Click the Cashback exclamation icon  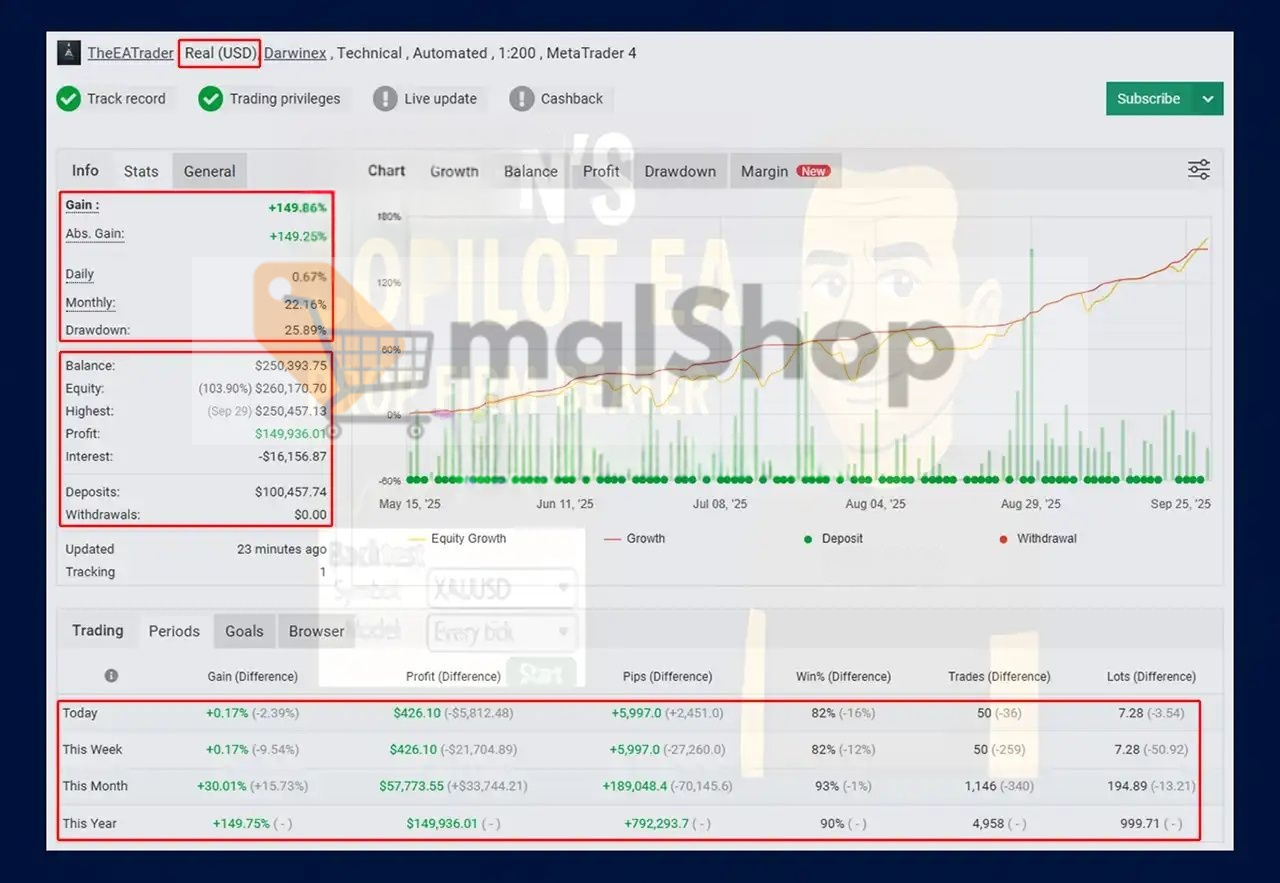coord(521,99)
